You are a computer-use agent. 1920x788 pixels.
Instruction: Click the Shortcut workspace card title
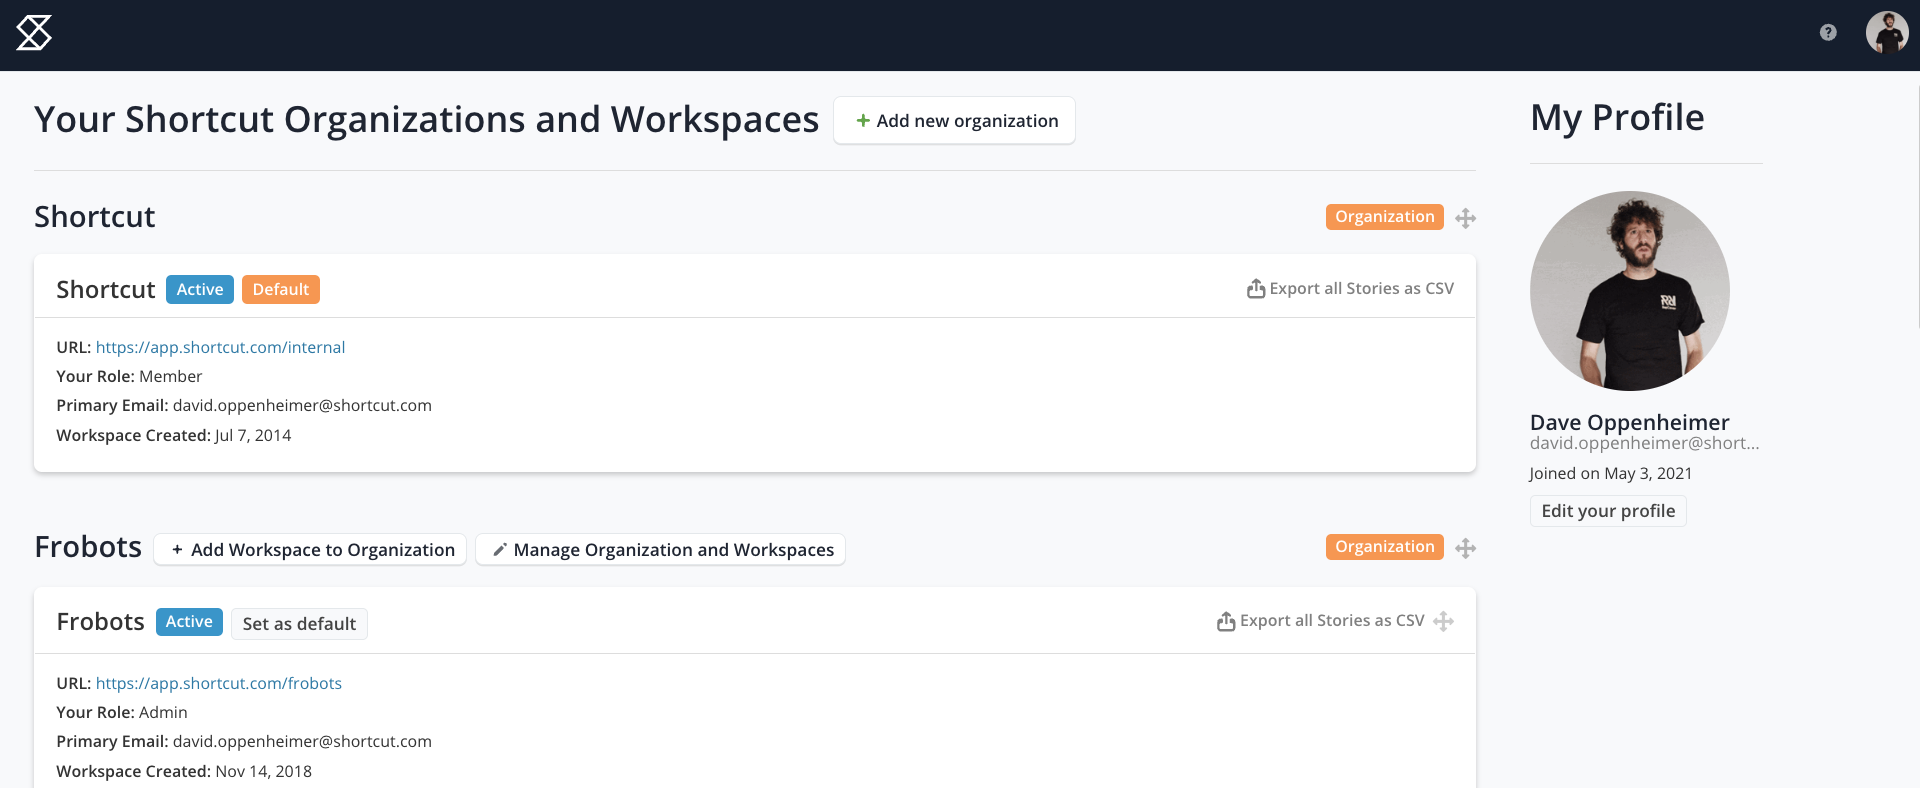[x=106, y=289]
